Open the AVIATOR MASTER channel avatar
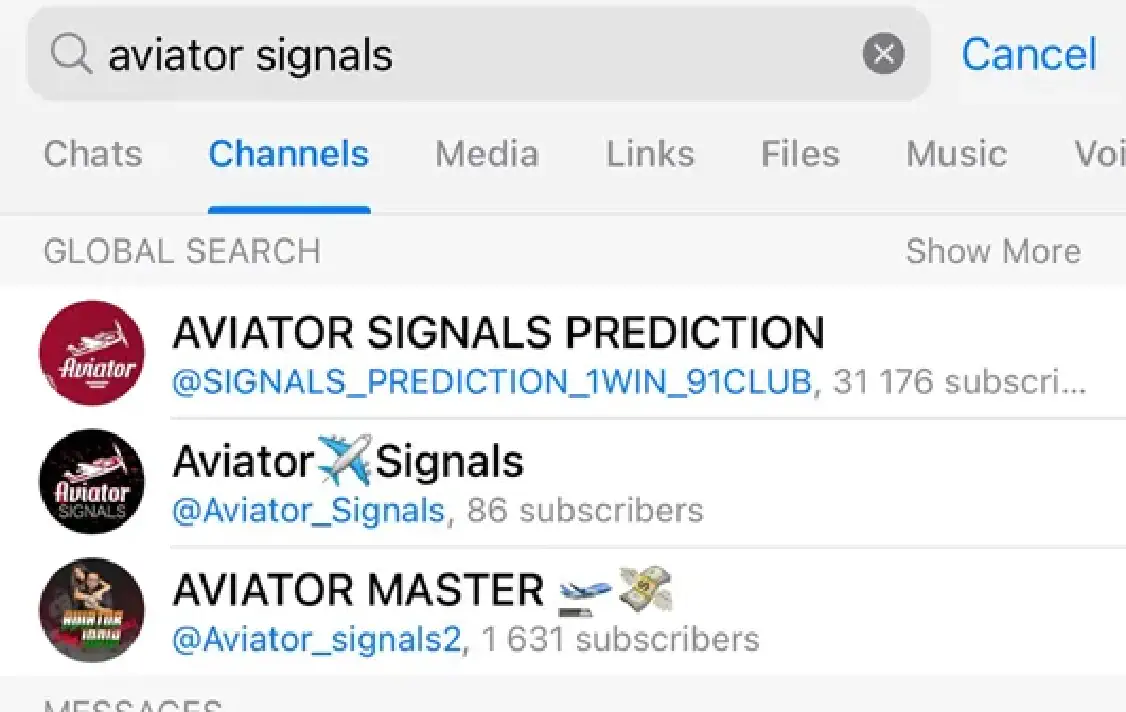Viewport: 1126px width, 712px height. pos(91,610)
